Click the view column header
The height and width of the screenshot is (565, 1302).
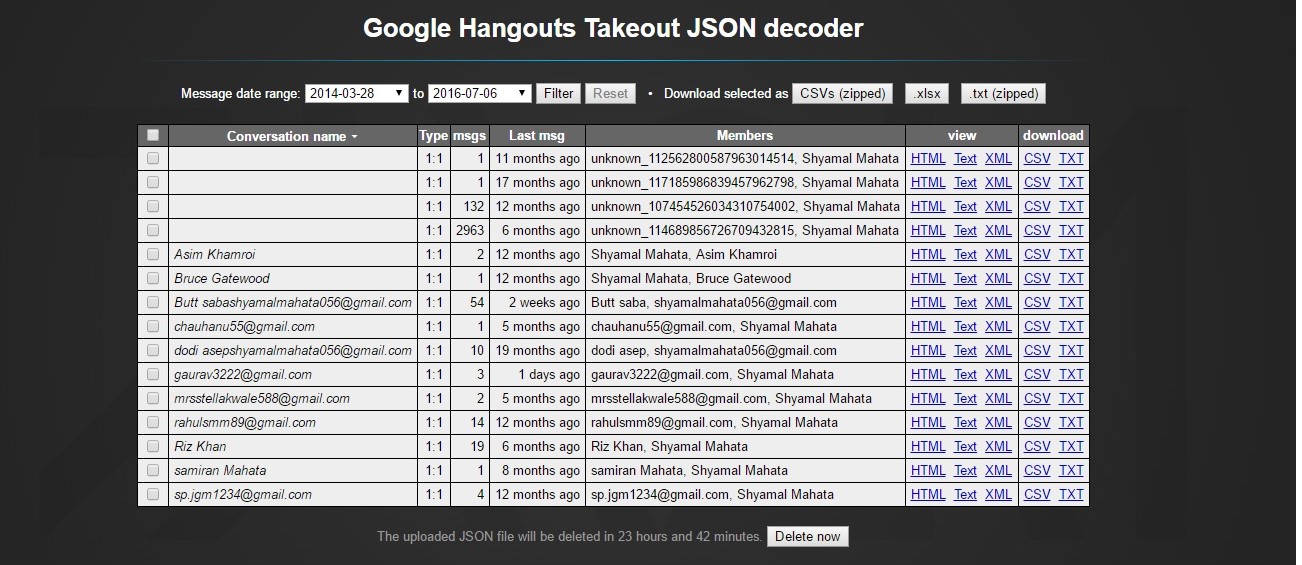click(962, 135)
